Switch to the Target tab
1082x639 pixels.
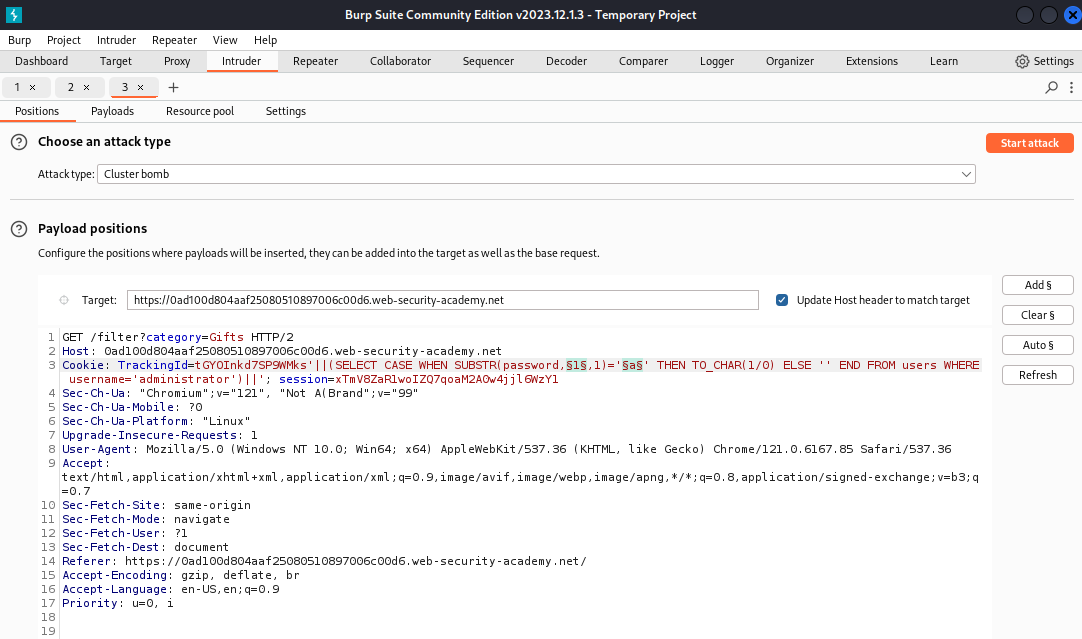click(x=115, y=61)
